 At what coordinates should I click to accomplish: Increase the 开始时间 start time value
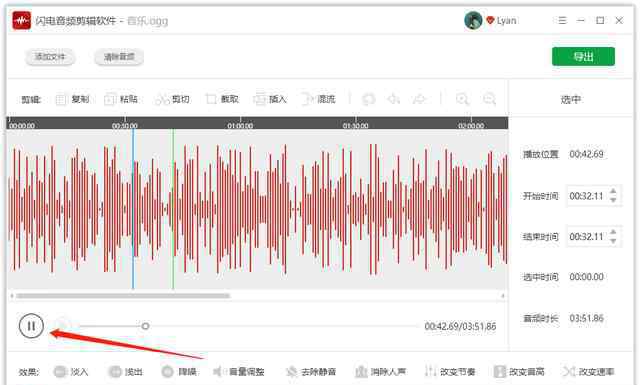click(613, 191)
